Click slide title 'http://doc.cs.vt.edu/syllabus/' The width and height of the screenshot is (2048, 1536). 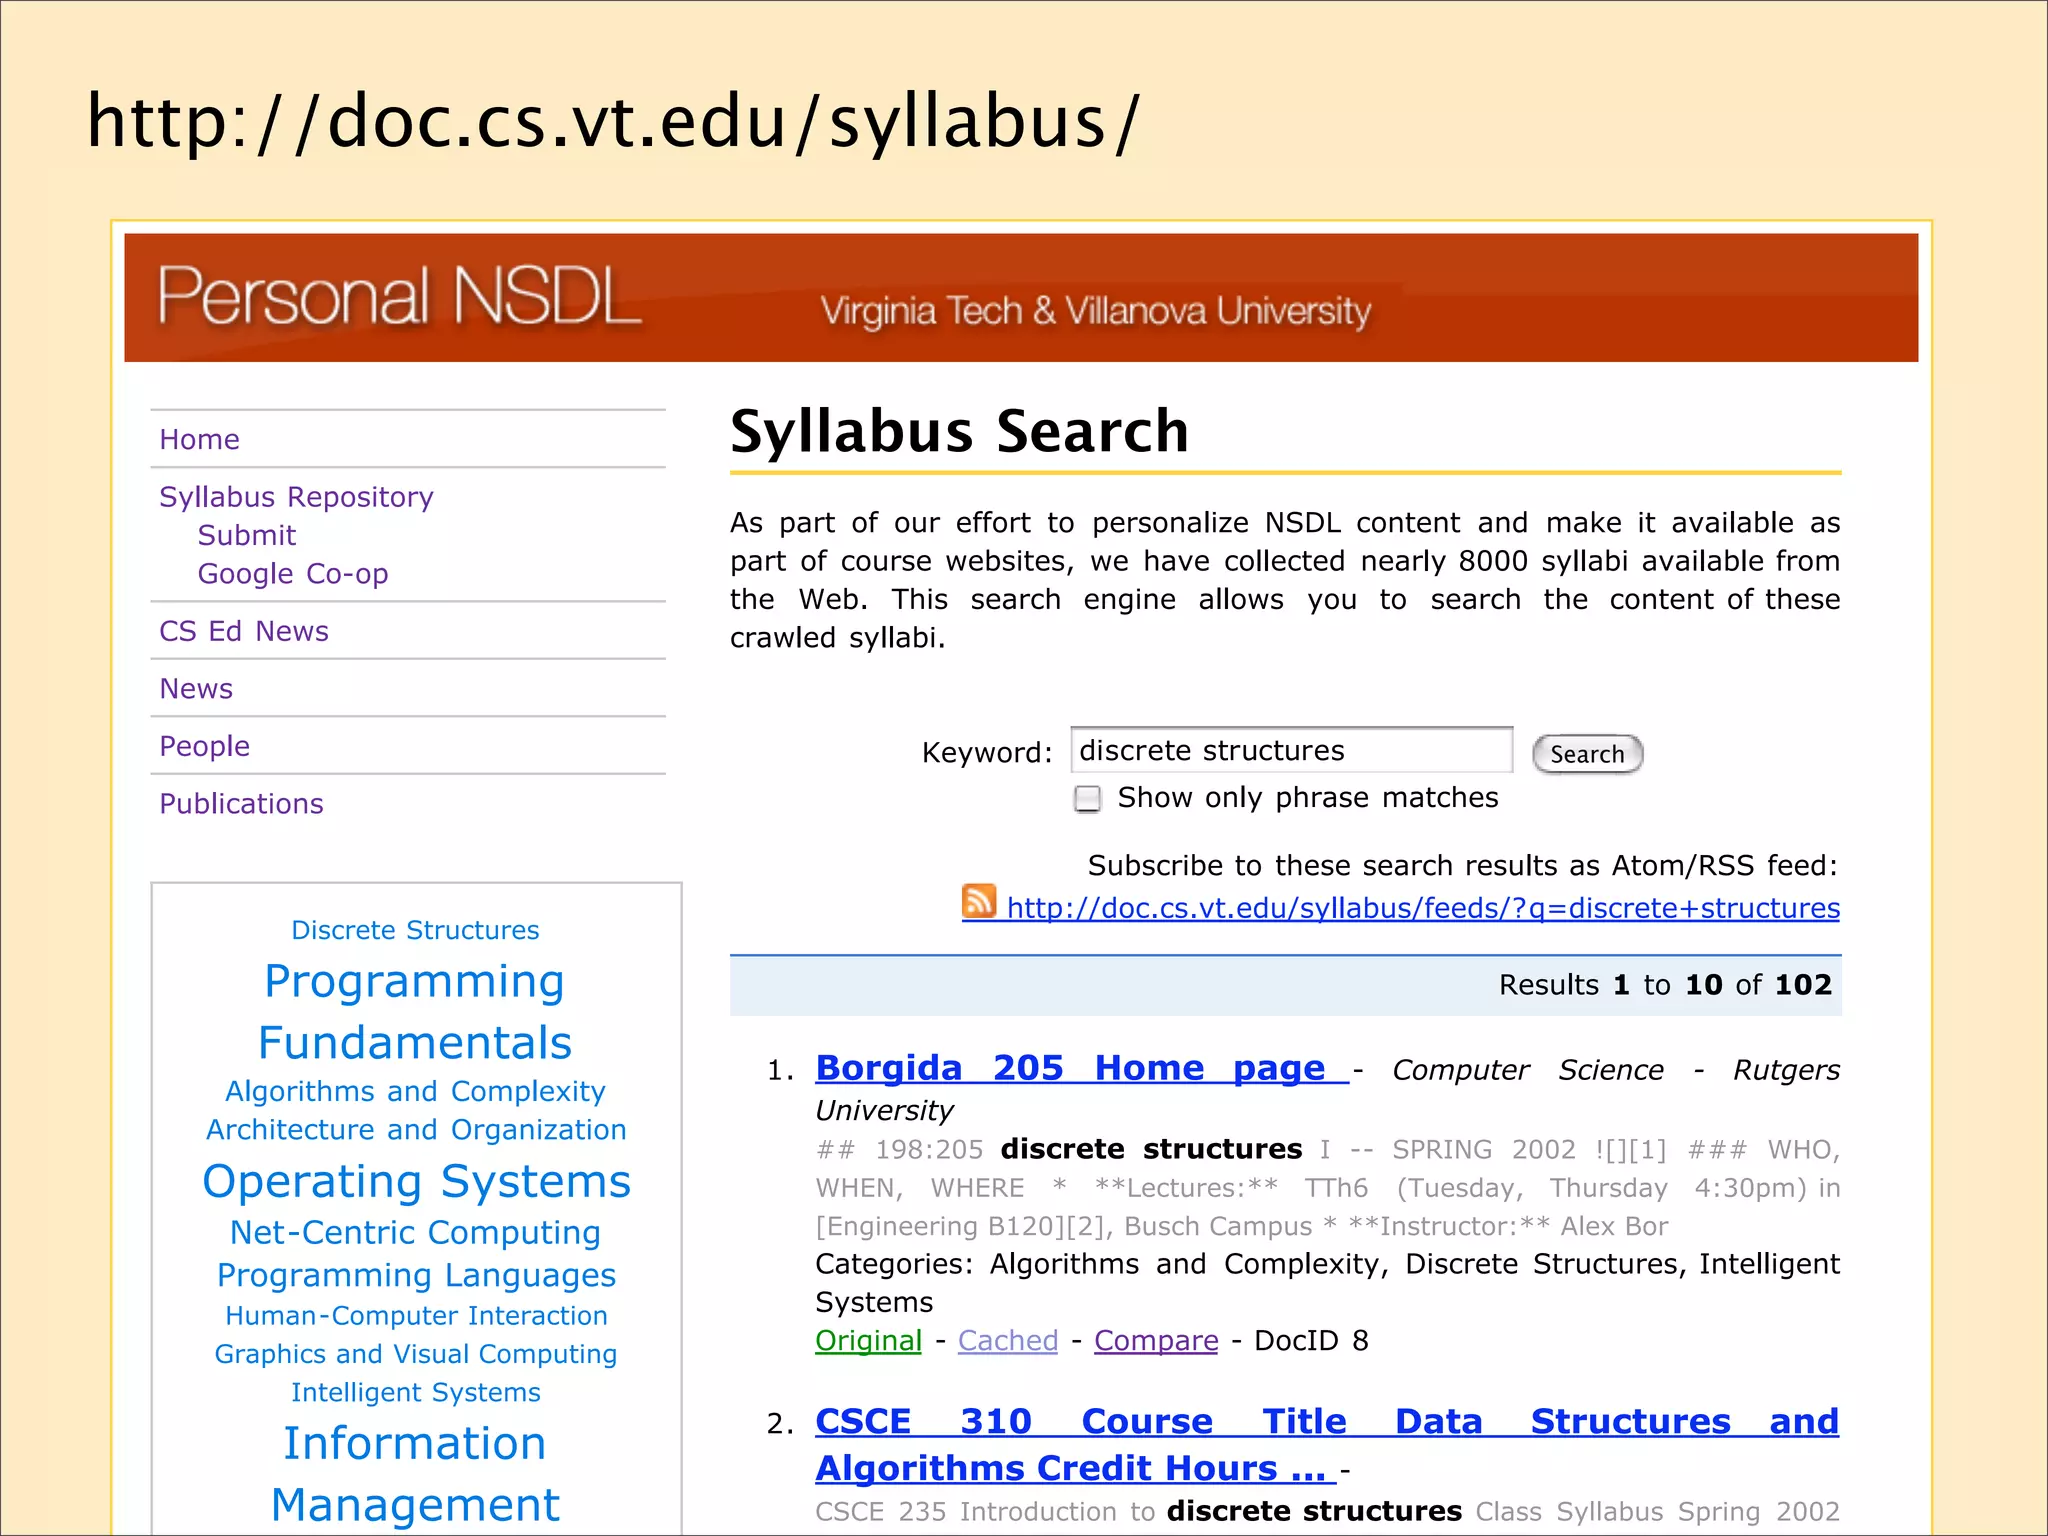[613, 122]
